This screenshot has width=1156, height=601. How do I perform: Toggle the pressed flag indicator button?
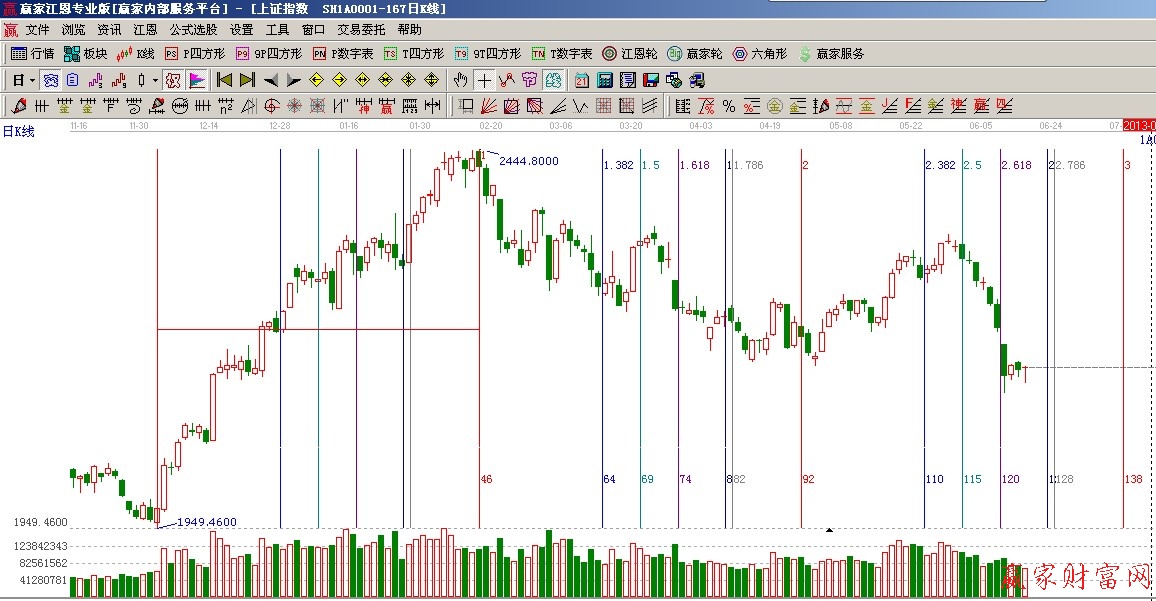pyautogui.click(x=197, y=80)
